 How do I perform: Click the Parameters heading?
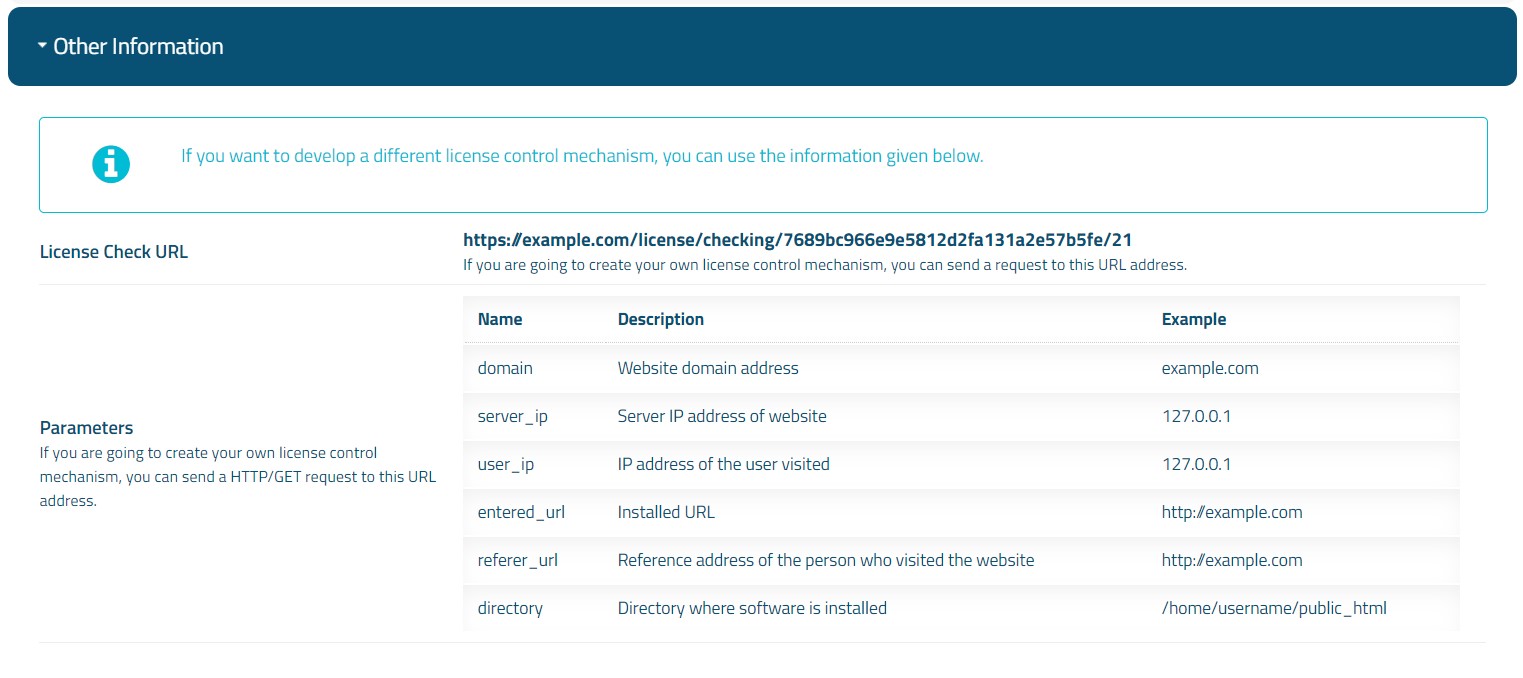coord(86,428)
